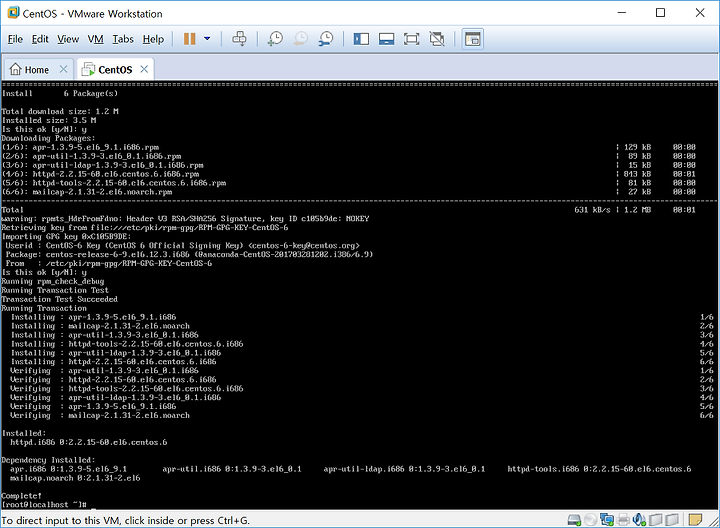Screen dimensions: 720x528
Task: Revert the VM to the previous snapshot
Action: pyautogui.click(x=301, y=39)
